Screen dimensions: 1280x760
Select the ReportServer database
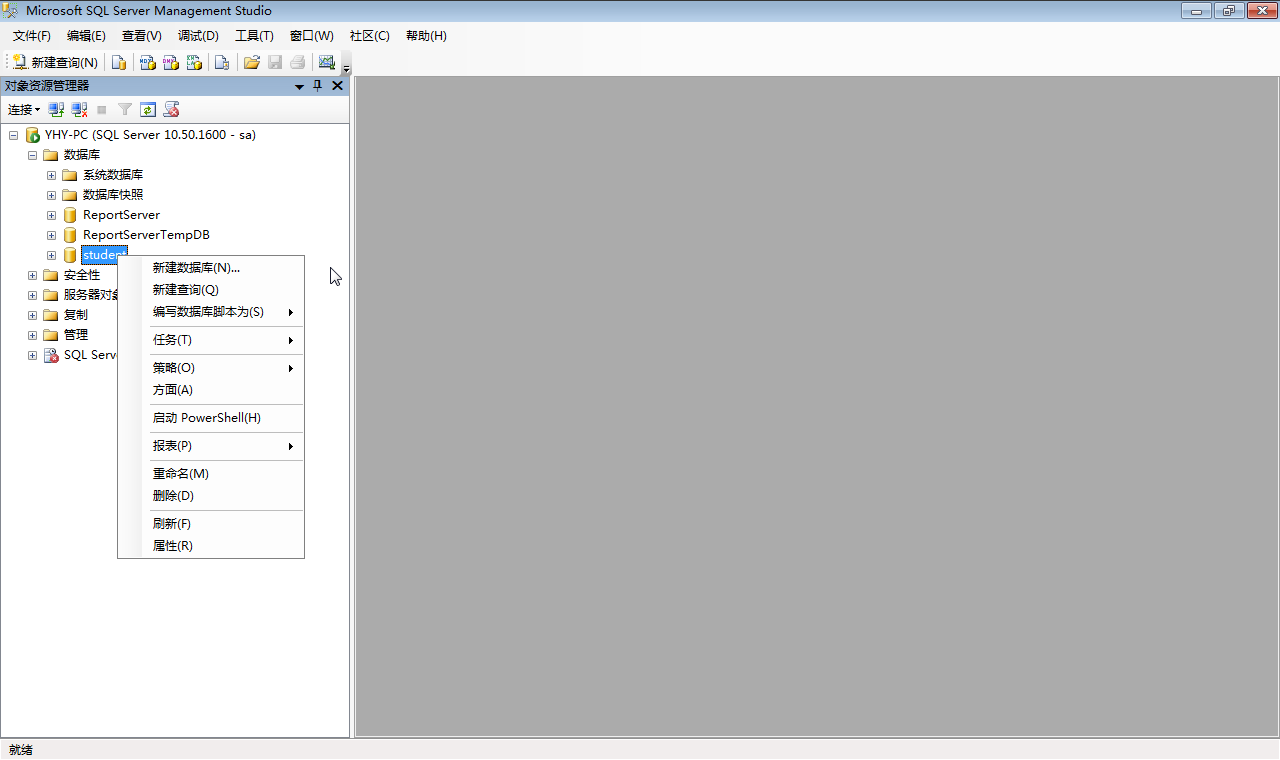pos(121,215)
